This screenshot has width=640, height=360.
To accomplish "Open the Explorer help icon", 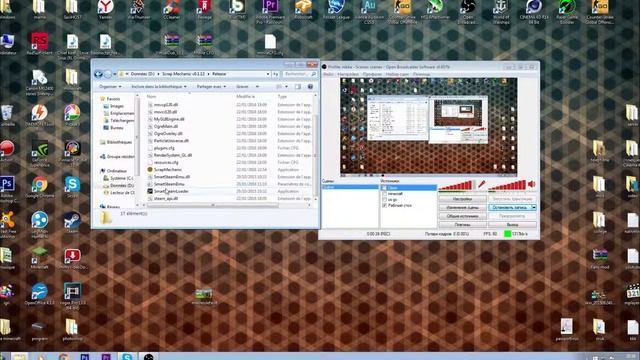I will (310, 87).
